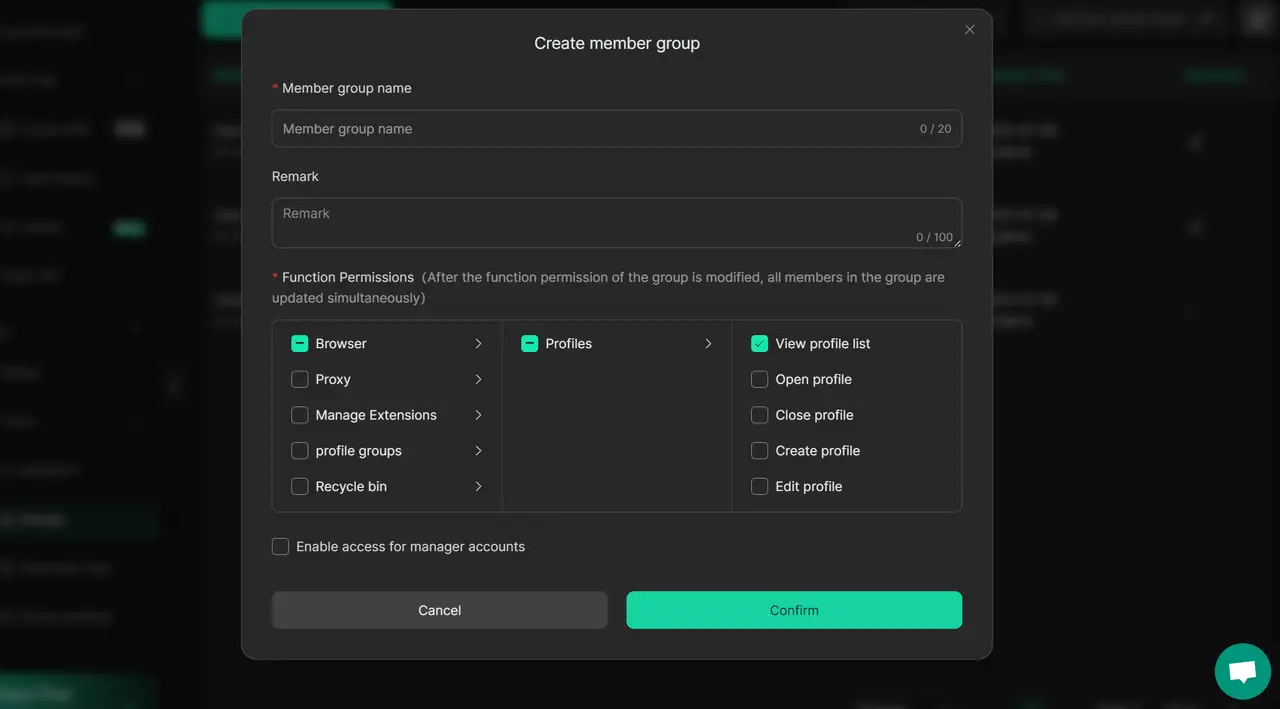Image resolution: width=1280 pixels, height=709 pixels.
Task: Check the Close profile option
Action: point(759,415)
